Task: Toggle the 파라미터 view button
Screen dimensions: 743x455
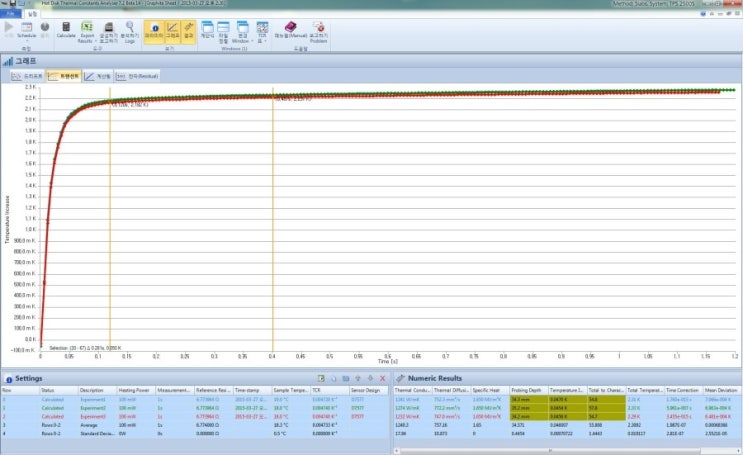Action: [154, 30]
